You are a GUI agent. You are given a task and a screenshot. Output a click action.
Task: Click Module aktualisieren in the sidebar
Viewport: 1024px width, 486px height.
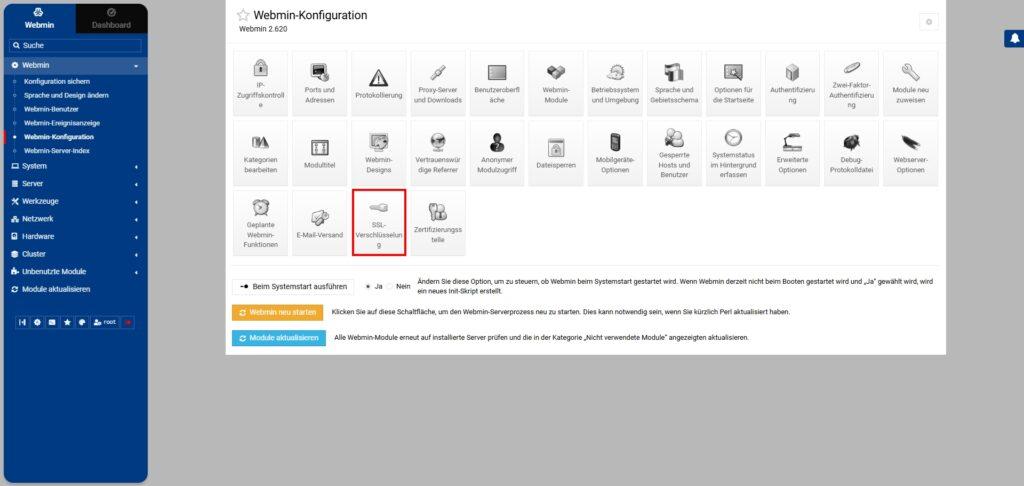pos(56,289)
